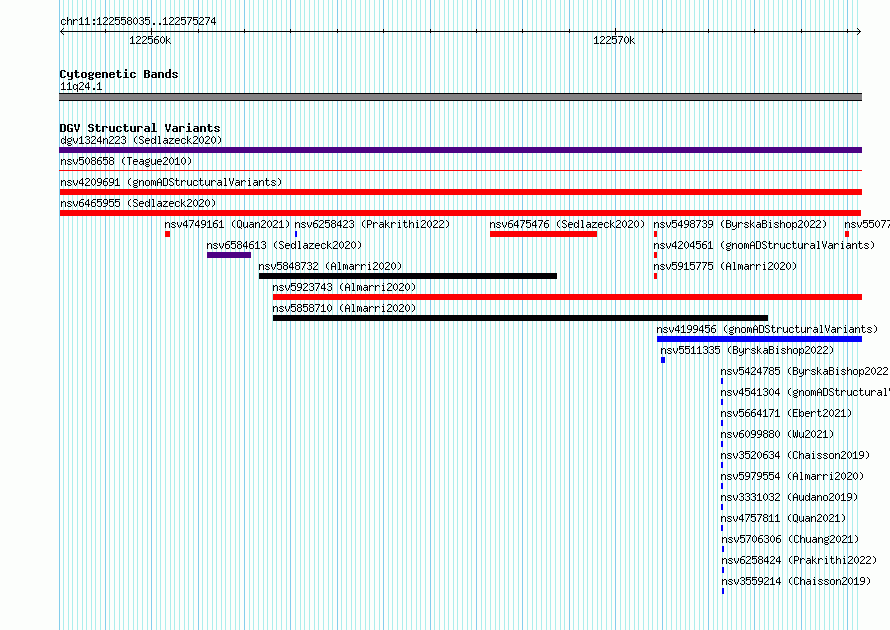Image resolution: width=890 pixels, height=630 pixels.
Task: Click the Cytogenetic Bands track title
Action: tap(119, 74)
